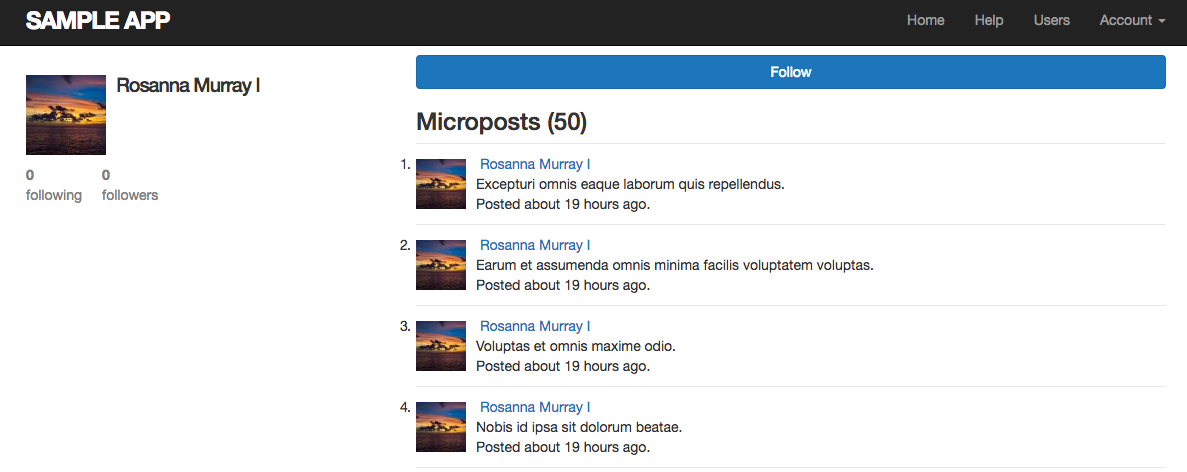The image size is (1187, 472).
Task: Open author link on third micropost
Action: coord(535,326)
